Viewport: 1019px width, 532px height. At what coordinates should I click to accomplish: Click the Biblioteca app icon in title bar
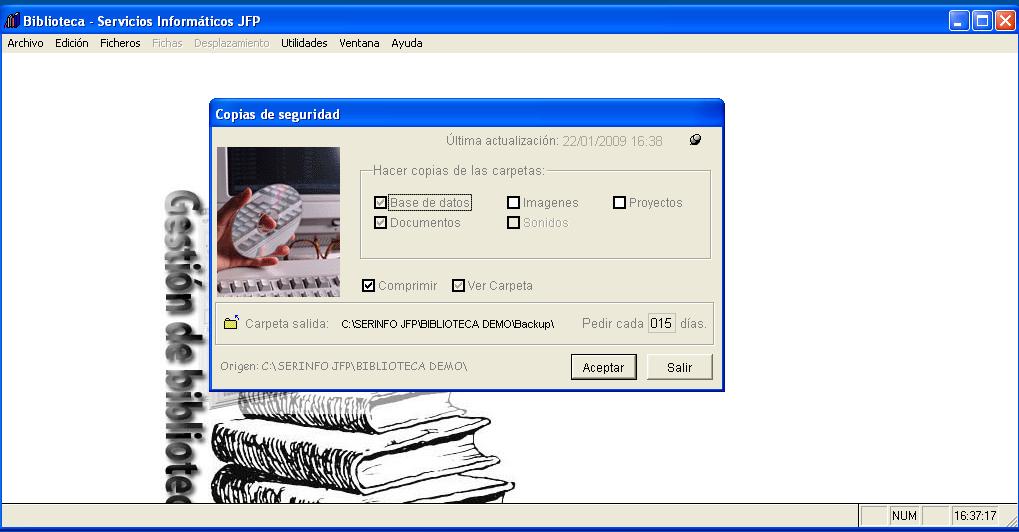pos(12,21)
